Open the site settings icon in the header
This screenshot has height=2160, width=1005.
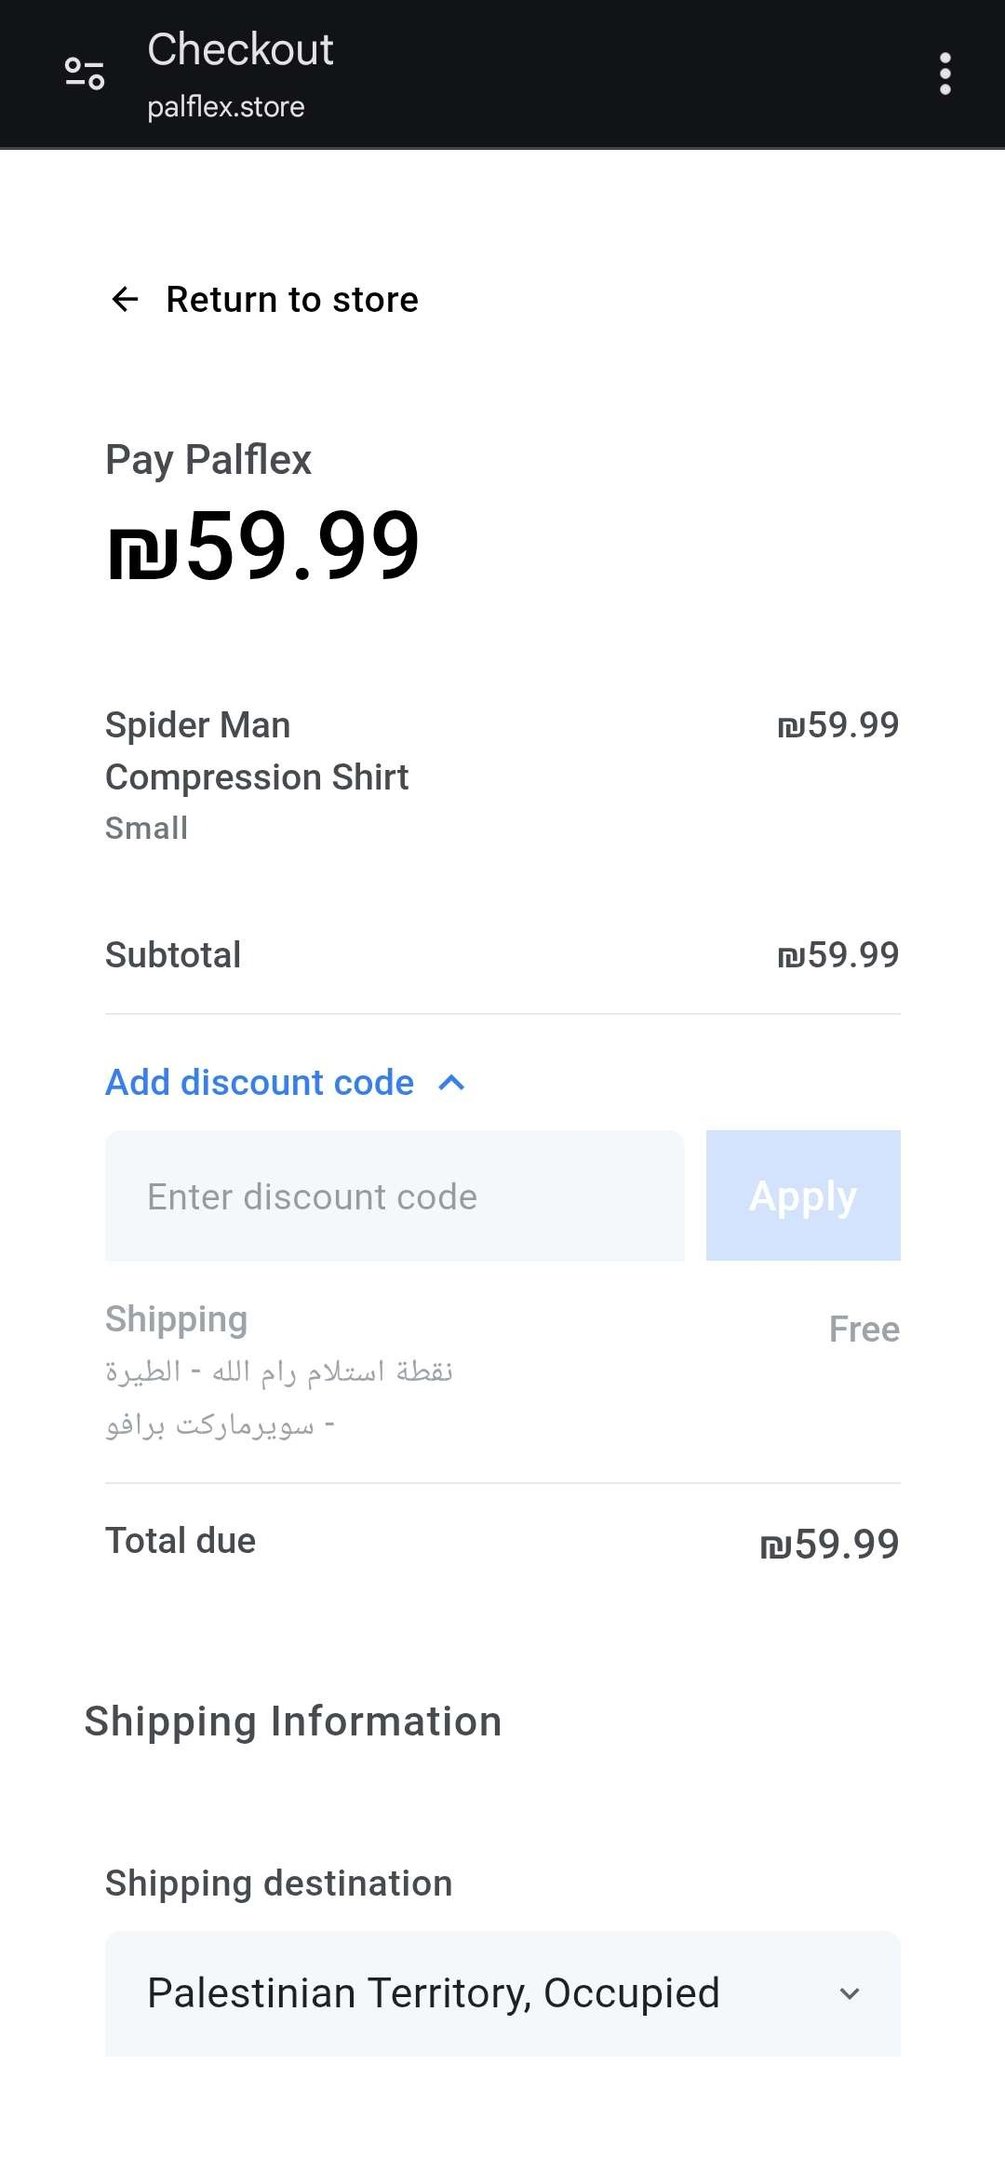point(85,74)
